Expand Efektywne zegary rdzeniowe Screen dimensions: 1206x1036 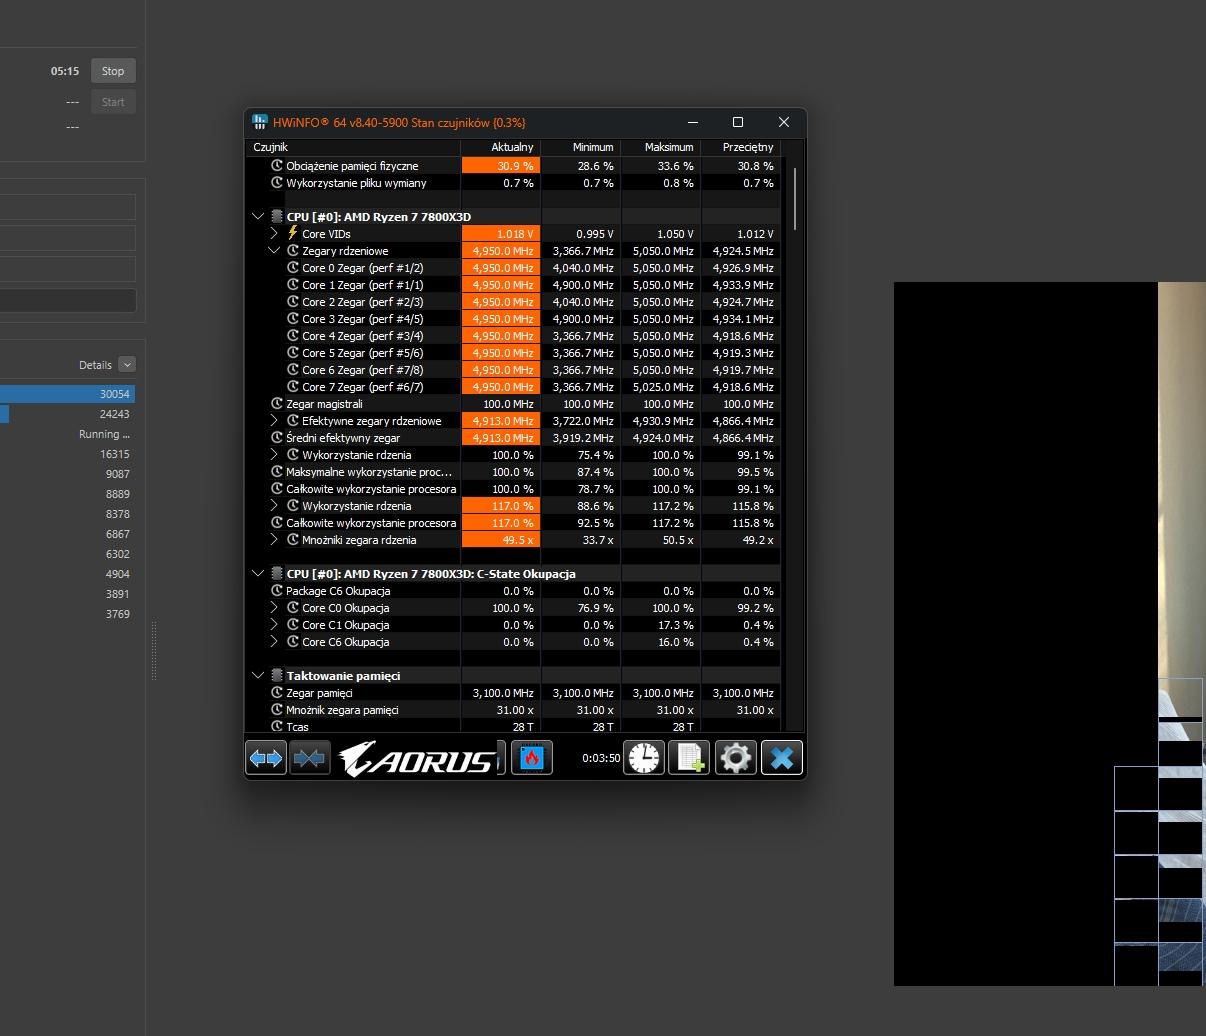click(x=274, y=420)
